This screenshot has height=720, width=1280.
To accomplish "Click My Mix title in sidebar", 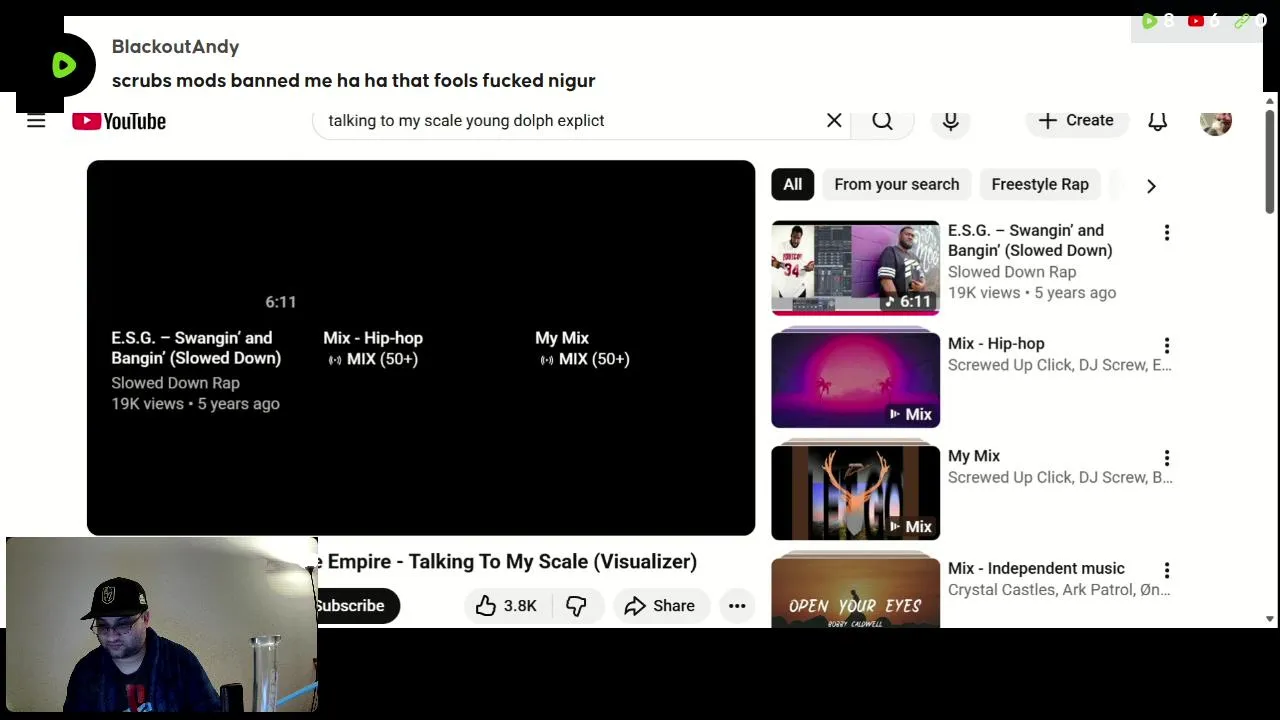I will point(974,456).
